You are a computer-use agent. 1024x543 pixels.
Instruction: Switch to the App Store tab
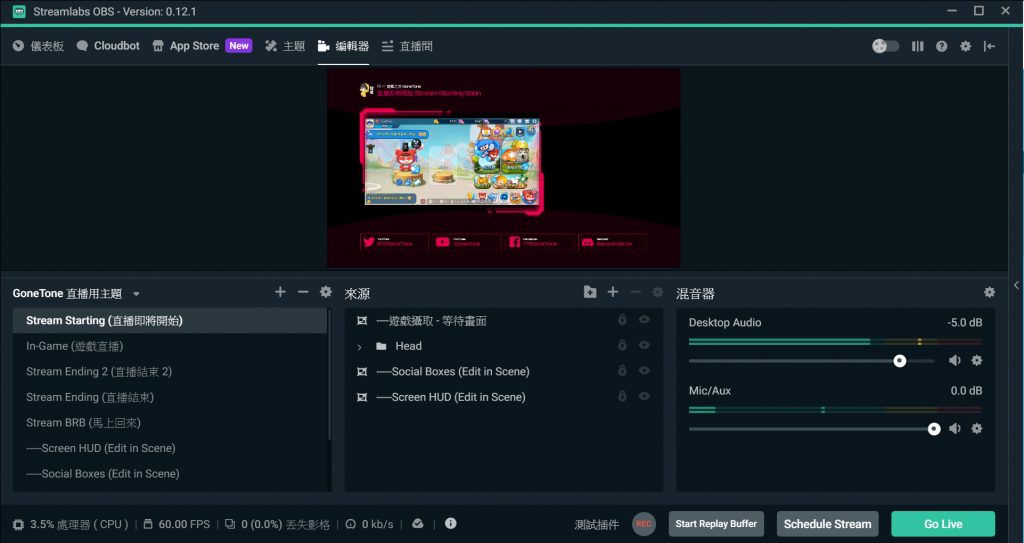coord(193,46)
